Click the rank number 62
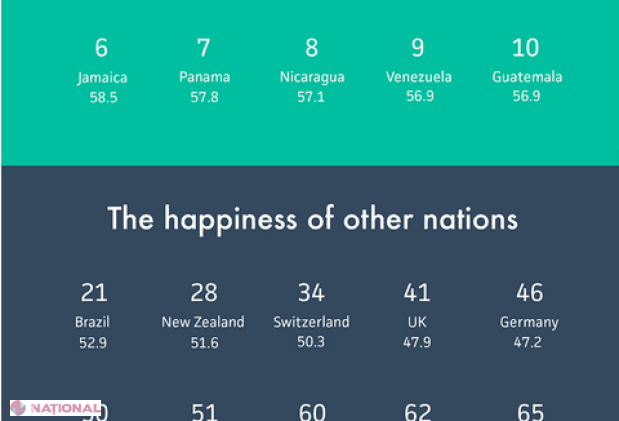 pyautogui.click(x=418, y=412)
